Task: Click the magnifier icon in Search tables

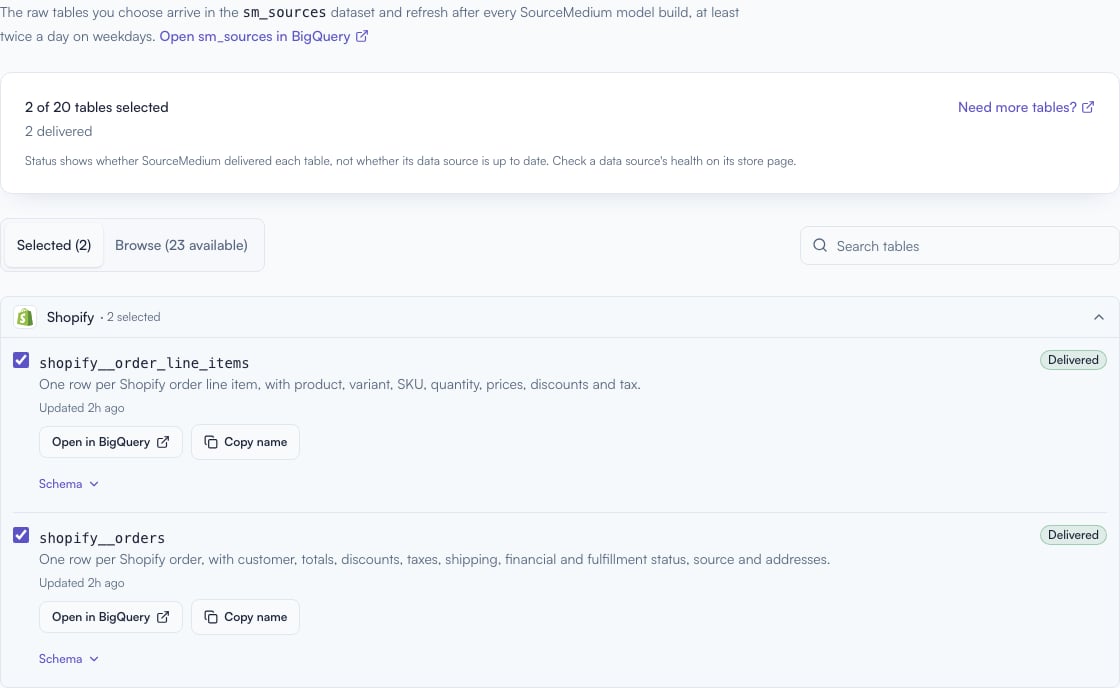Action: tap(820, 246)
